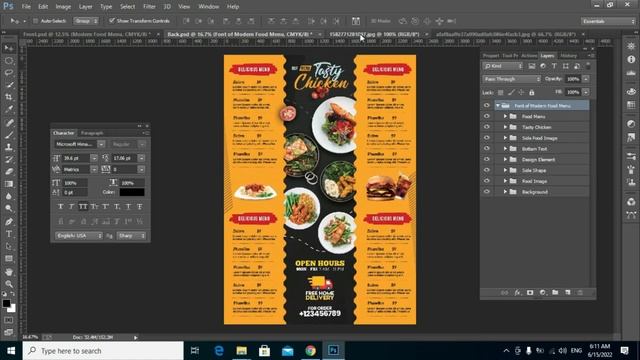The height and width of the screenshot is (360, 640).
Task: Click the text Color swatch in Character panel
Action: pos(131,192)
